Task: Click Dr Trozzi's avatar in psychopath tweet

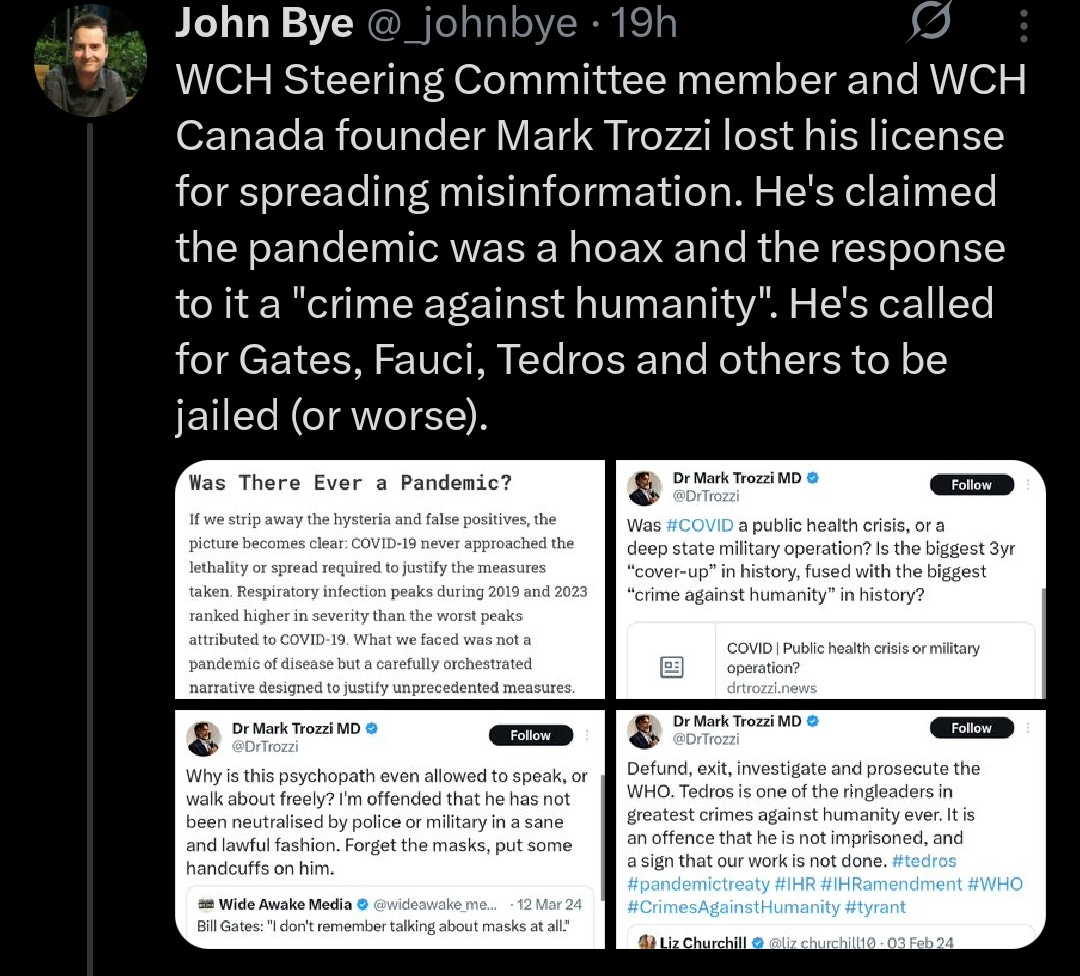Action: pyautogui.click(x=203, y=738)
